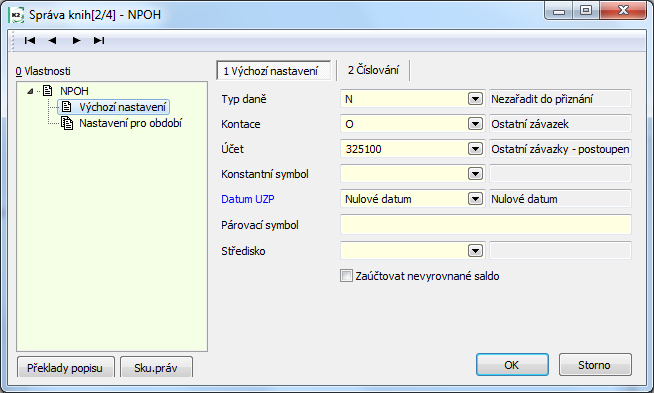
Task: Click the blue Datum UZP label link
Action: pos(248,199)
